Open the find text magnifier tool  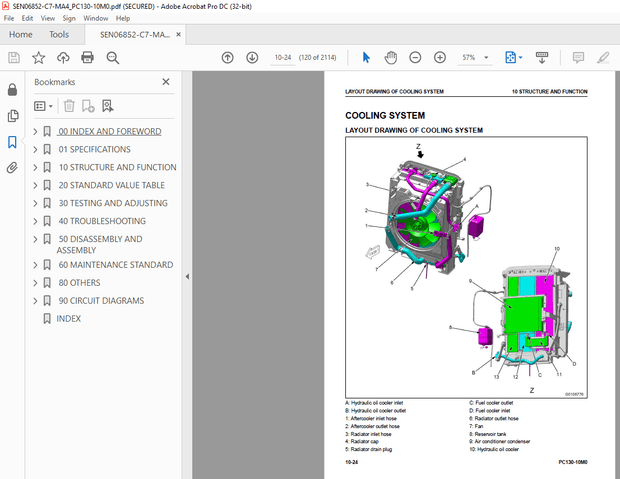(113, 58)
